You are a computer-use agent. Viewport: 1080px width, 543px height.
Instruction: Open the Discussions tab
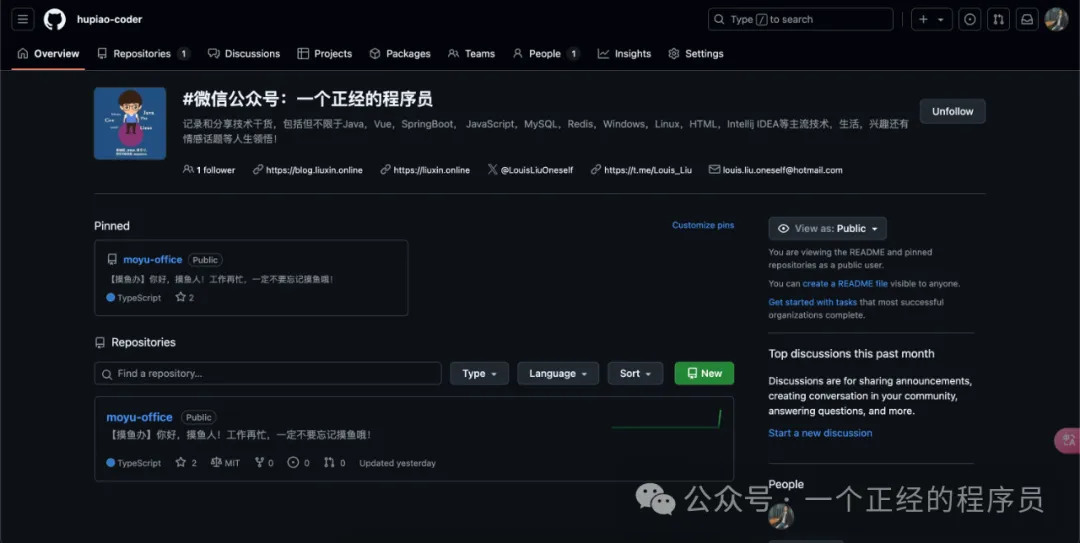pyautogui.click(x=244, y=54)
